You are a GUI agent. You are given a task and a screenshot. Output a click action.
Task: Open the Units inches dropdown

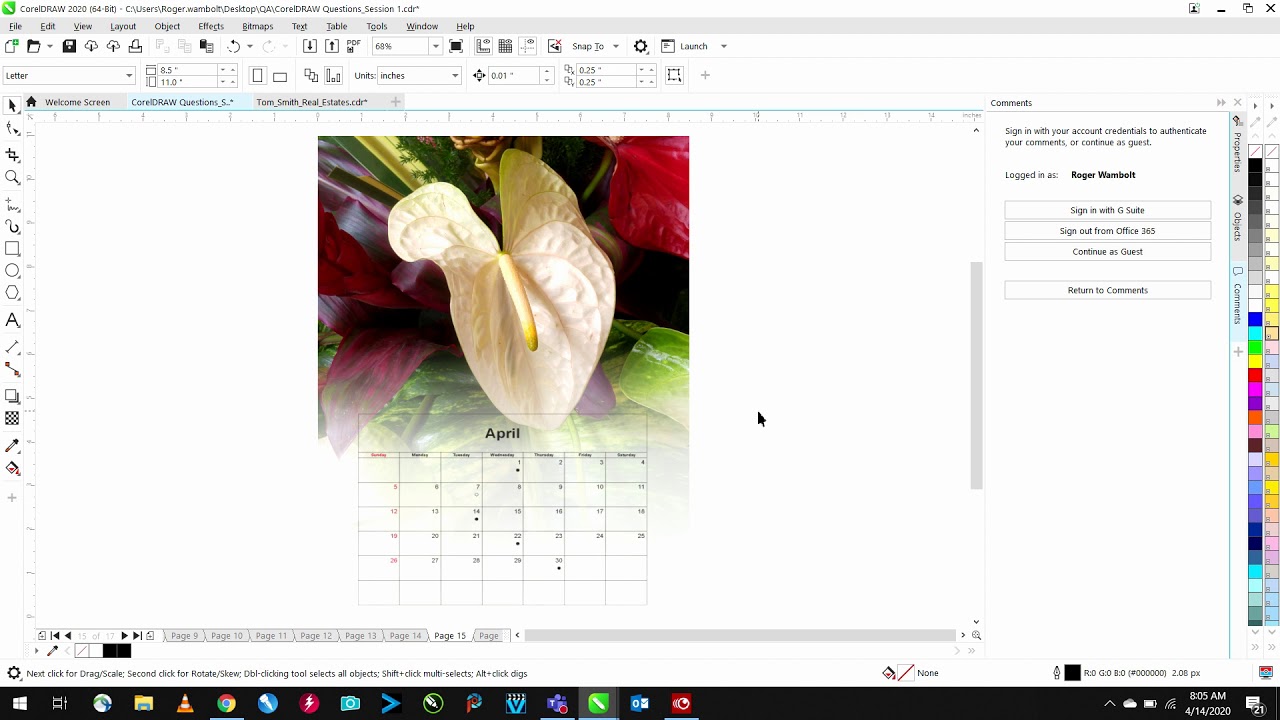click(455, 76)
